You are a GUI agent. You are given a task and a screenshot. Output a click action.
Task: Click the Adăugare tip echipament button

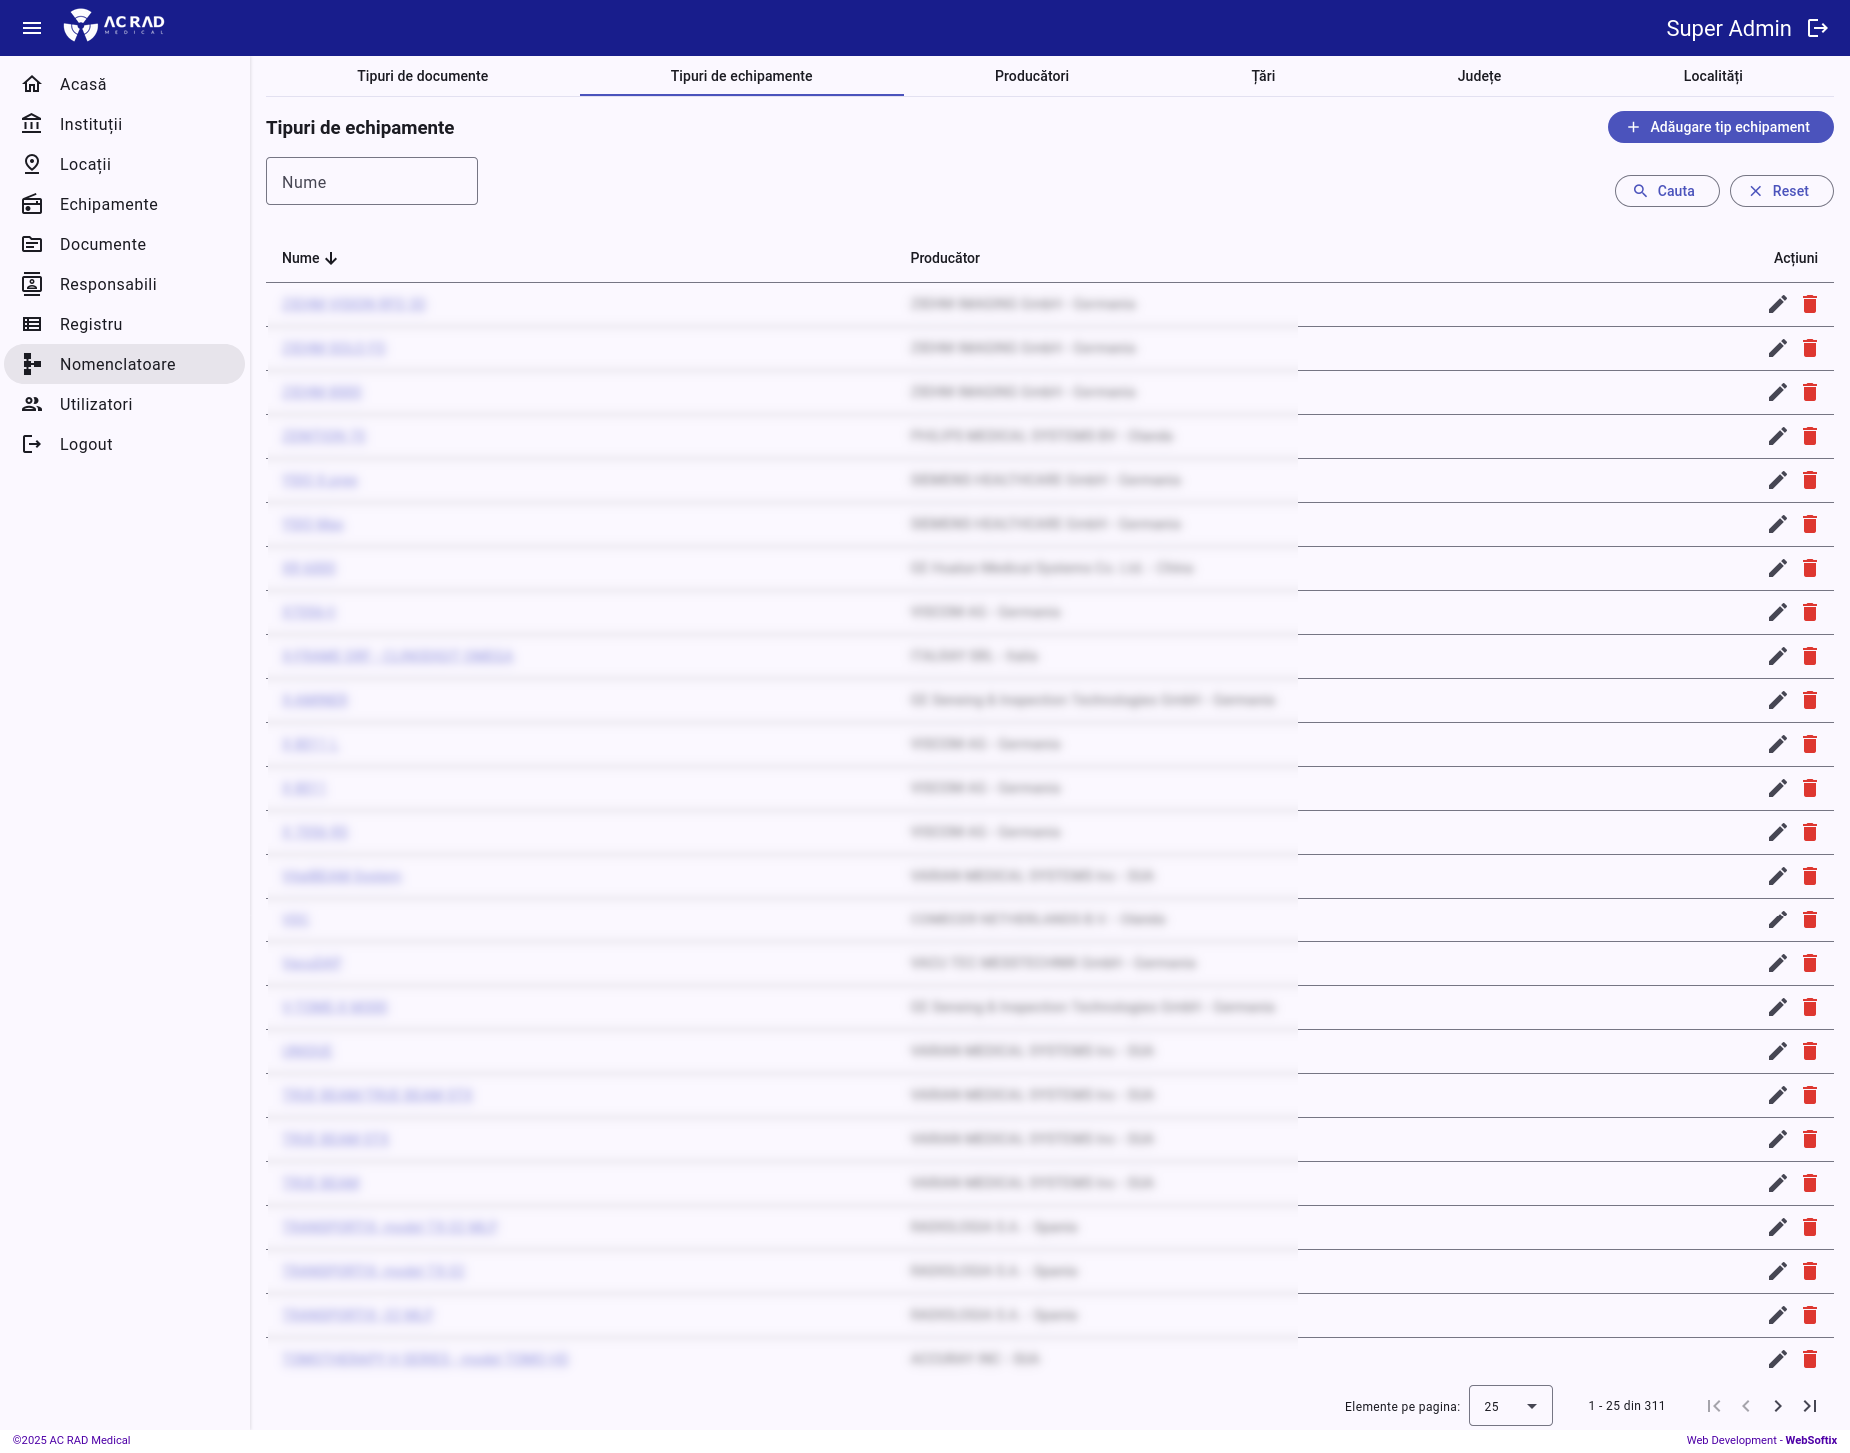point(1720,127)
